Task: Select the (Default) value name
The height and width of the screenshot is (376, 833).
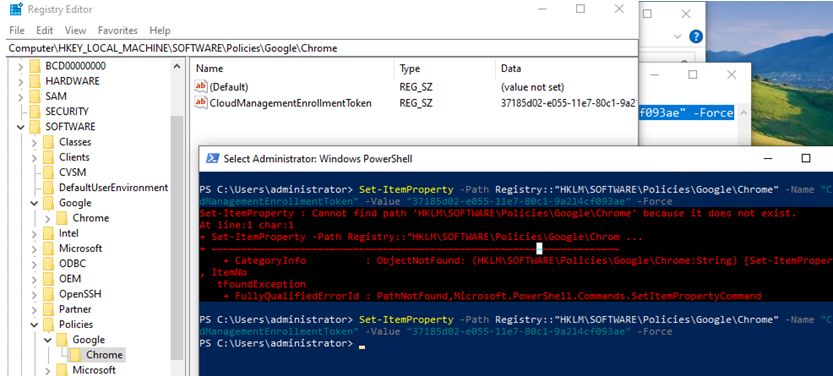Action: click(229, 87)
